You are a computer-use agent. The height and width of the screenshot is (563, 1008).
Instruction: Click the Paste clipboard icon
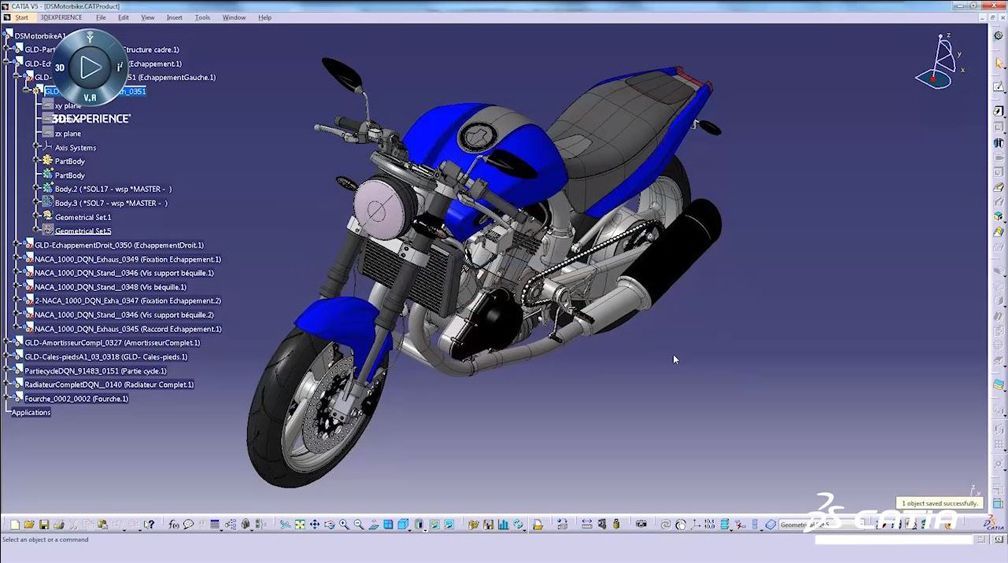[102, 525]
